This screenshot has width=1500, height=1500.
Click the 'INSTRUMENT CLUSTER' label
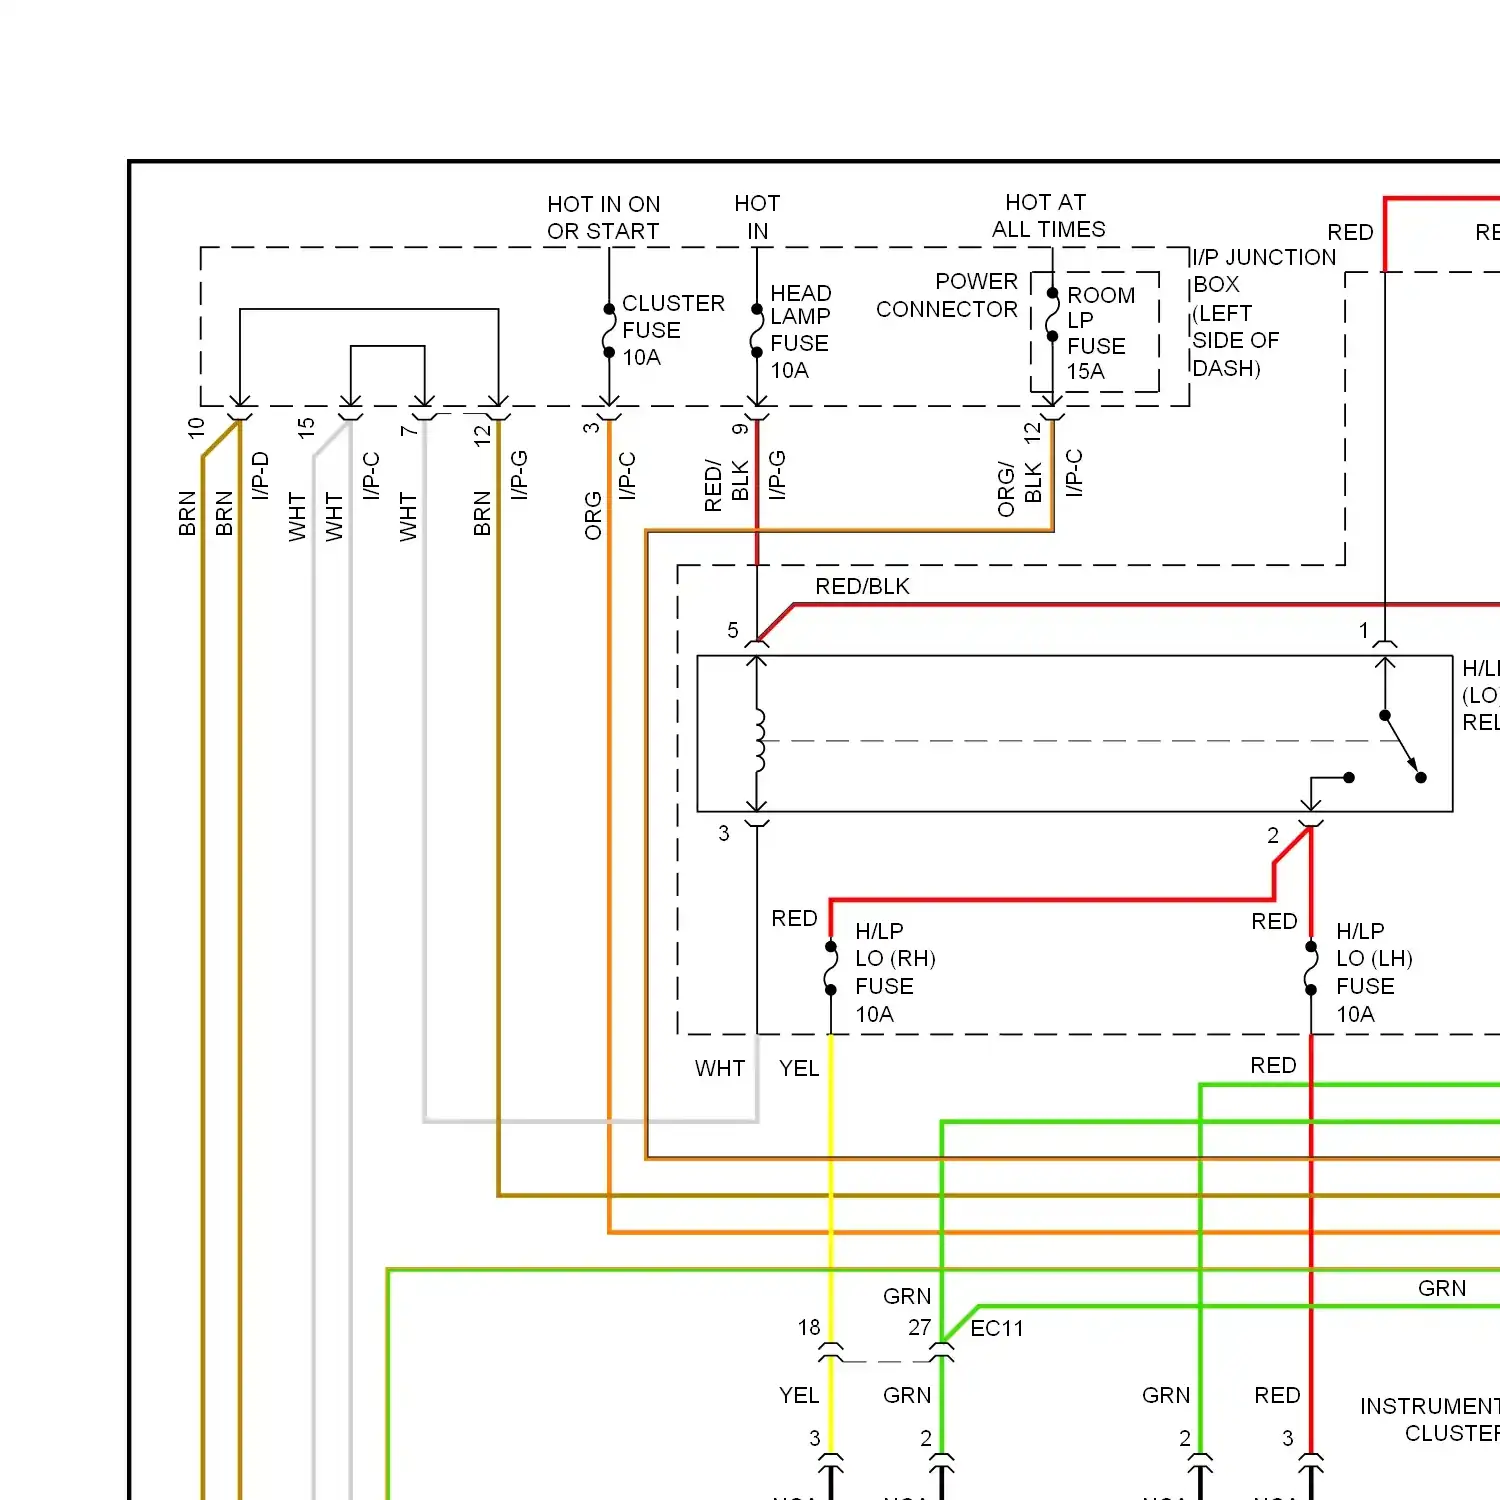[x=1429, y=1419]
